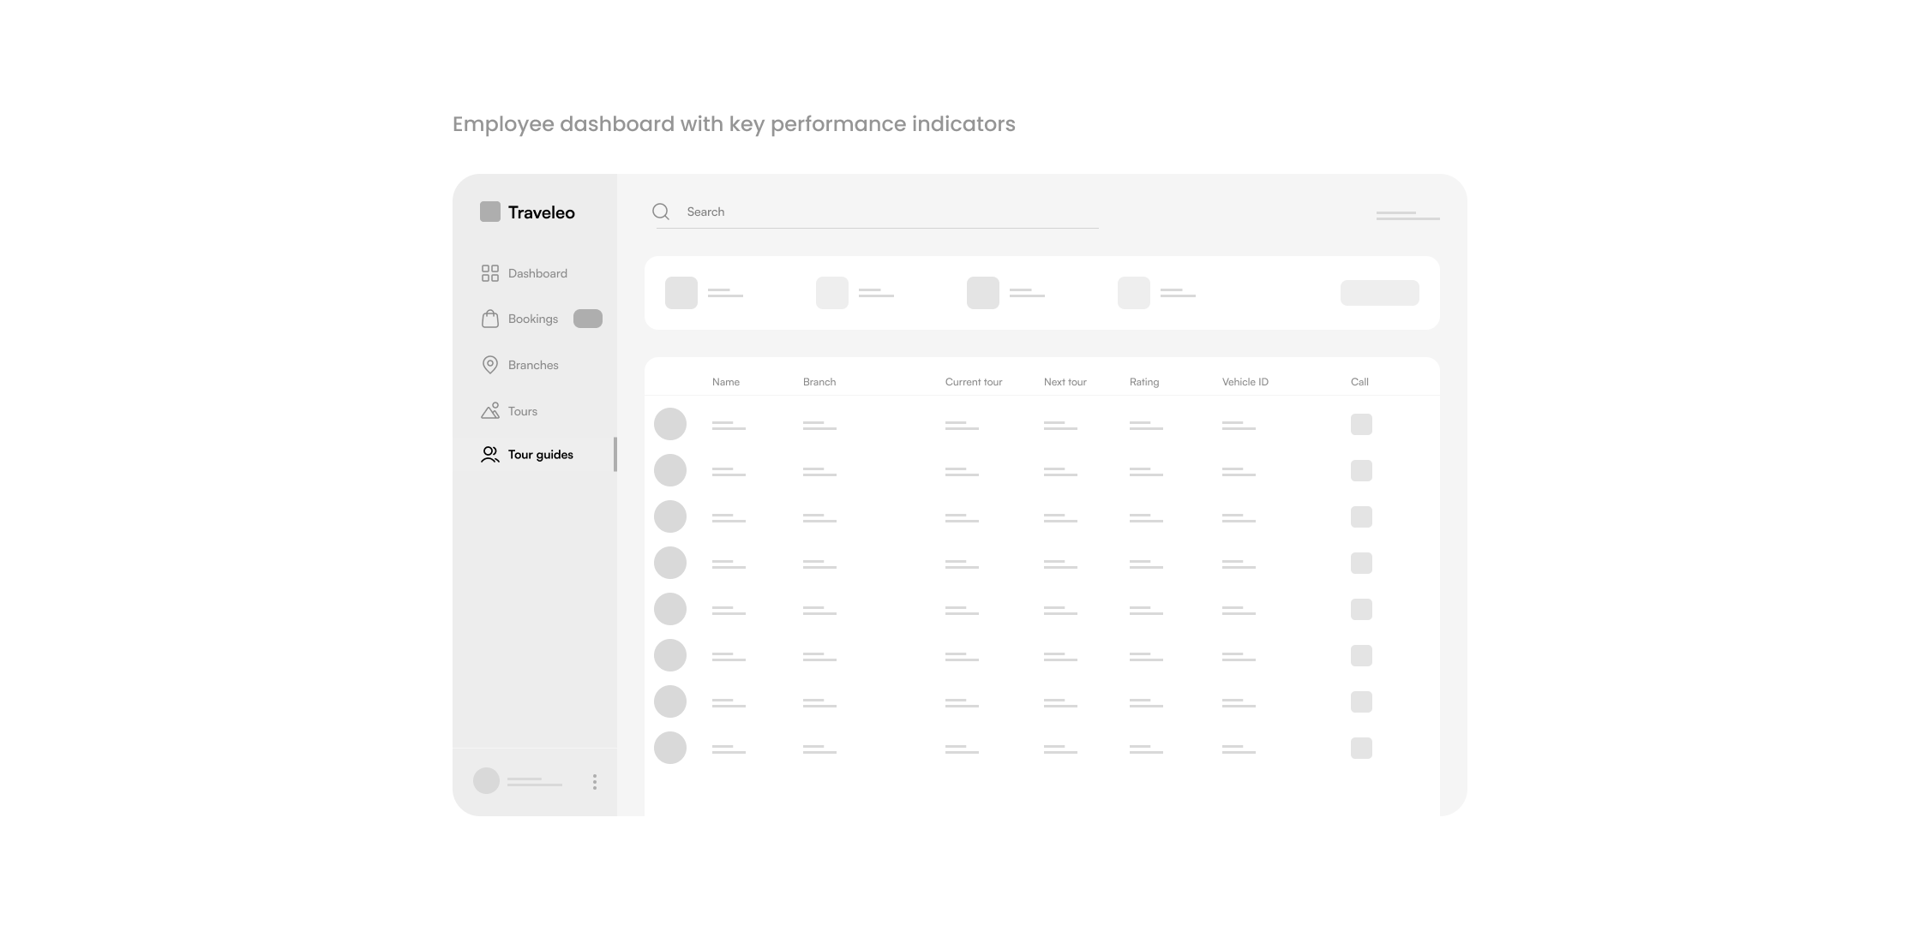Open the Dashboard menu item
This screenshot has height=925, width=1920.
pos(537,273)
